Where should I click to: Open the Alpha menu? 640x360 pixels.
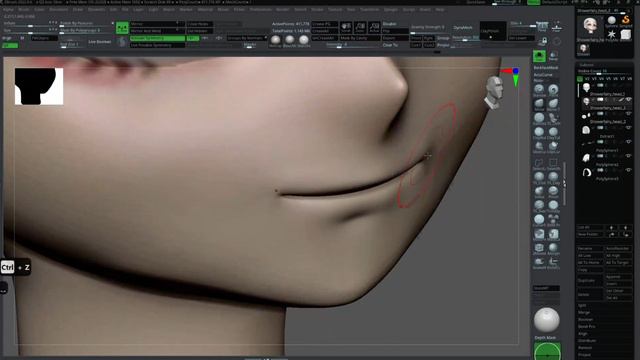[x=8, y=9]
